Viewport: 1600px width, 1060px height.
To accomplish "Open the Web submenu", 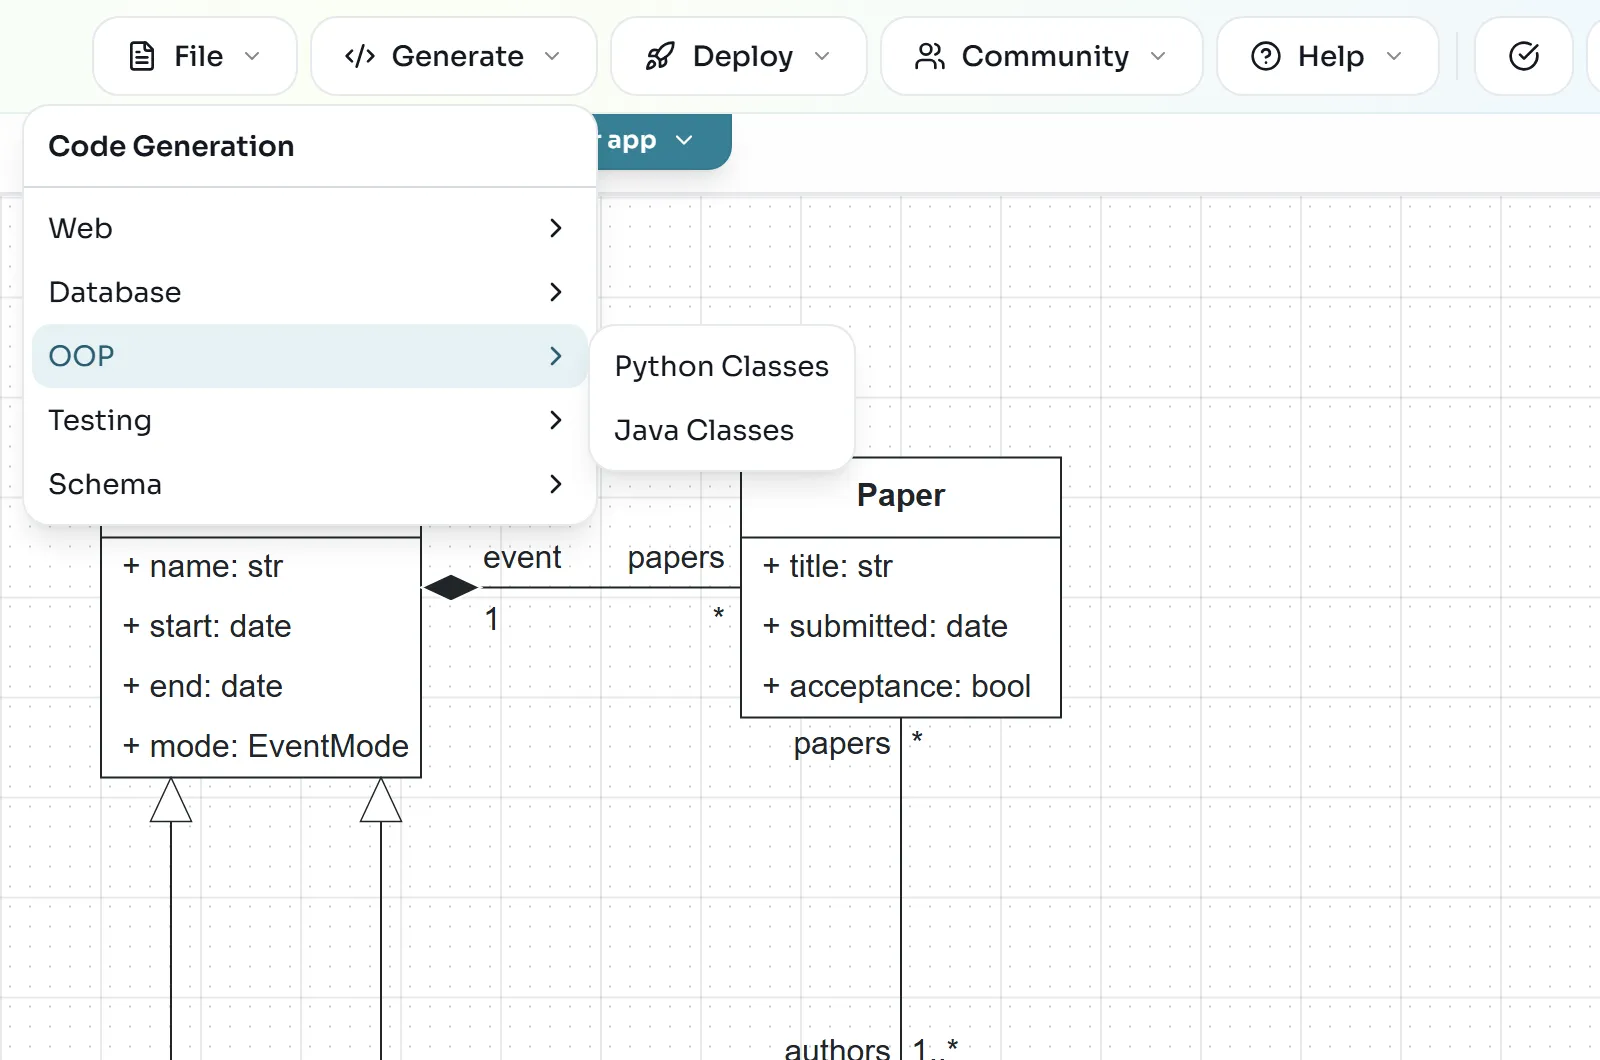I will (309, 228).
